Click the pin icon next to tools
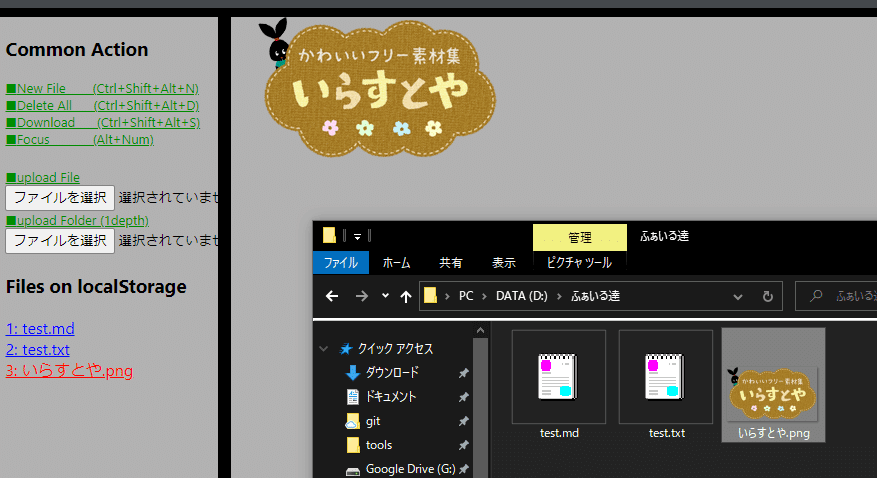 [x=464, y=445]
